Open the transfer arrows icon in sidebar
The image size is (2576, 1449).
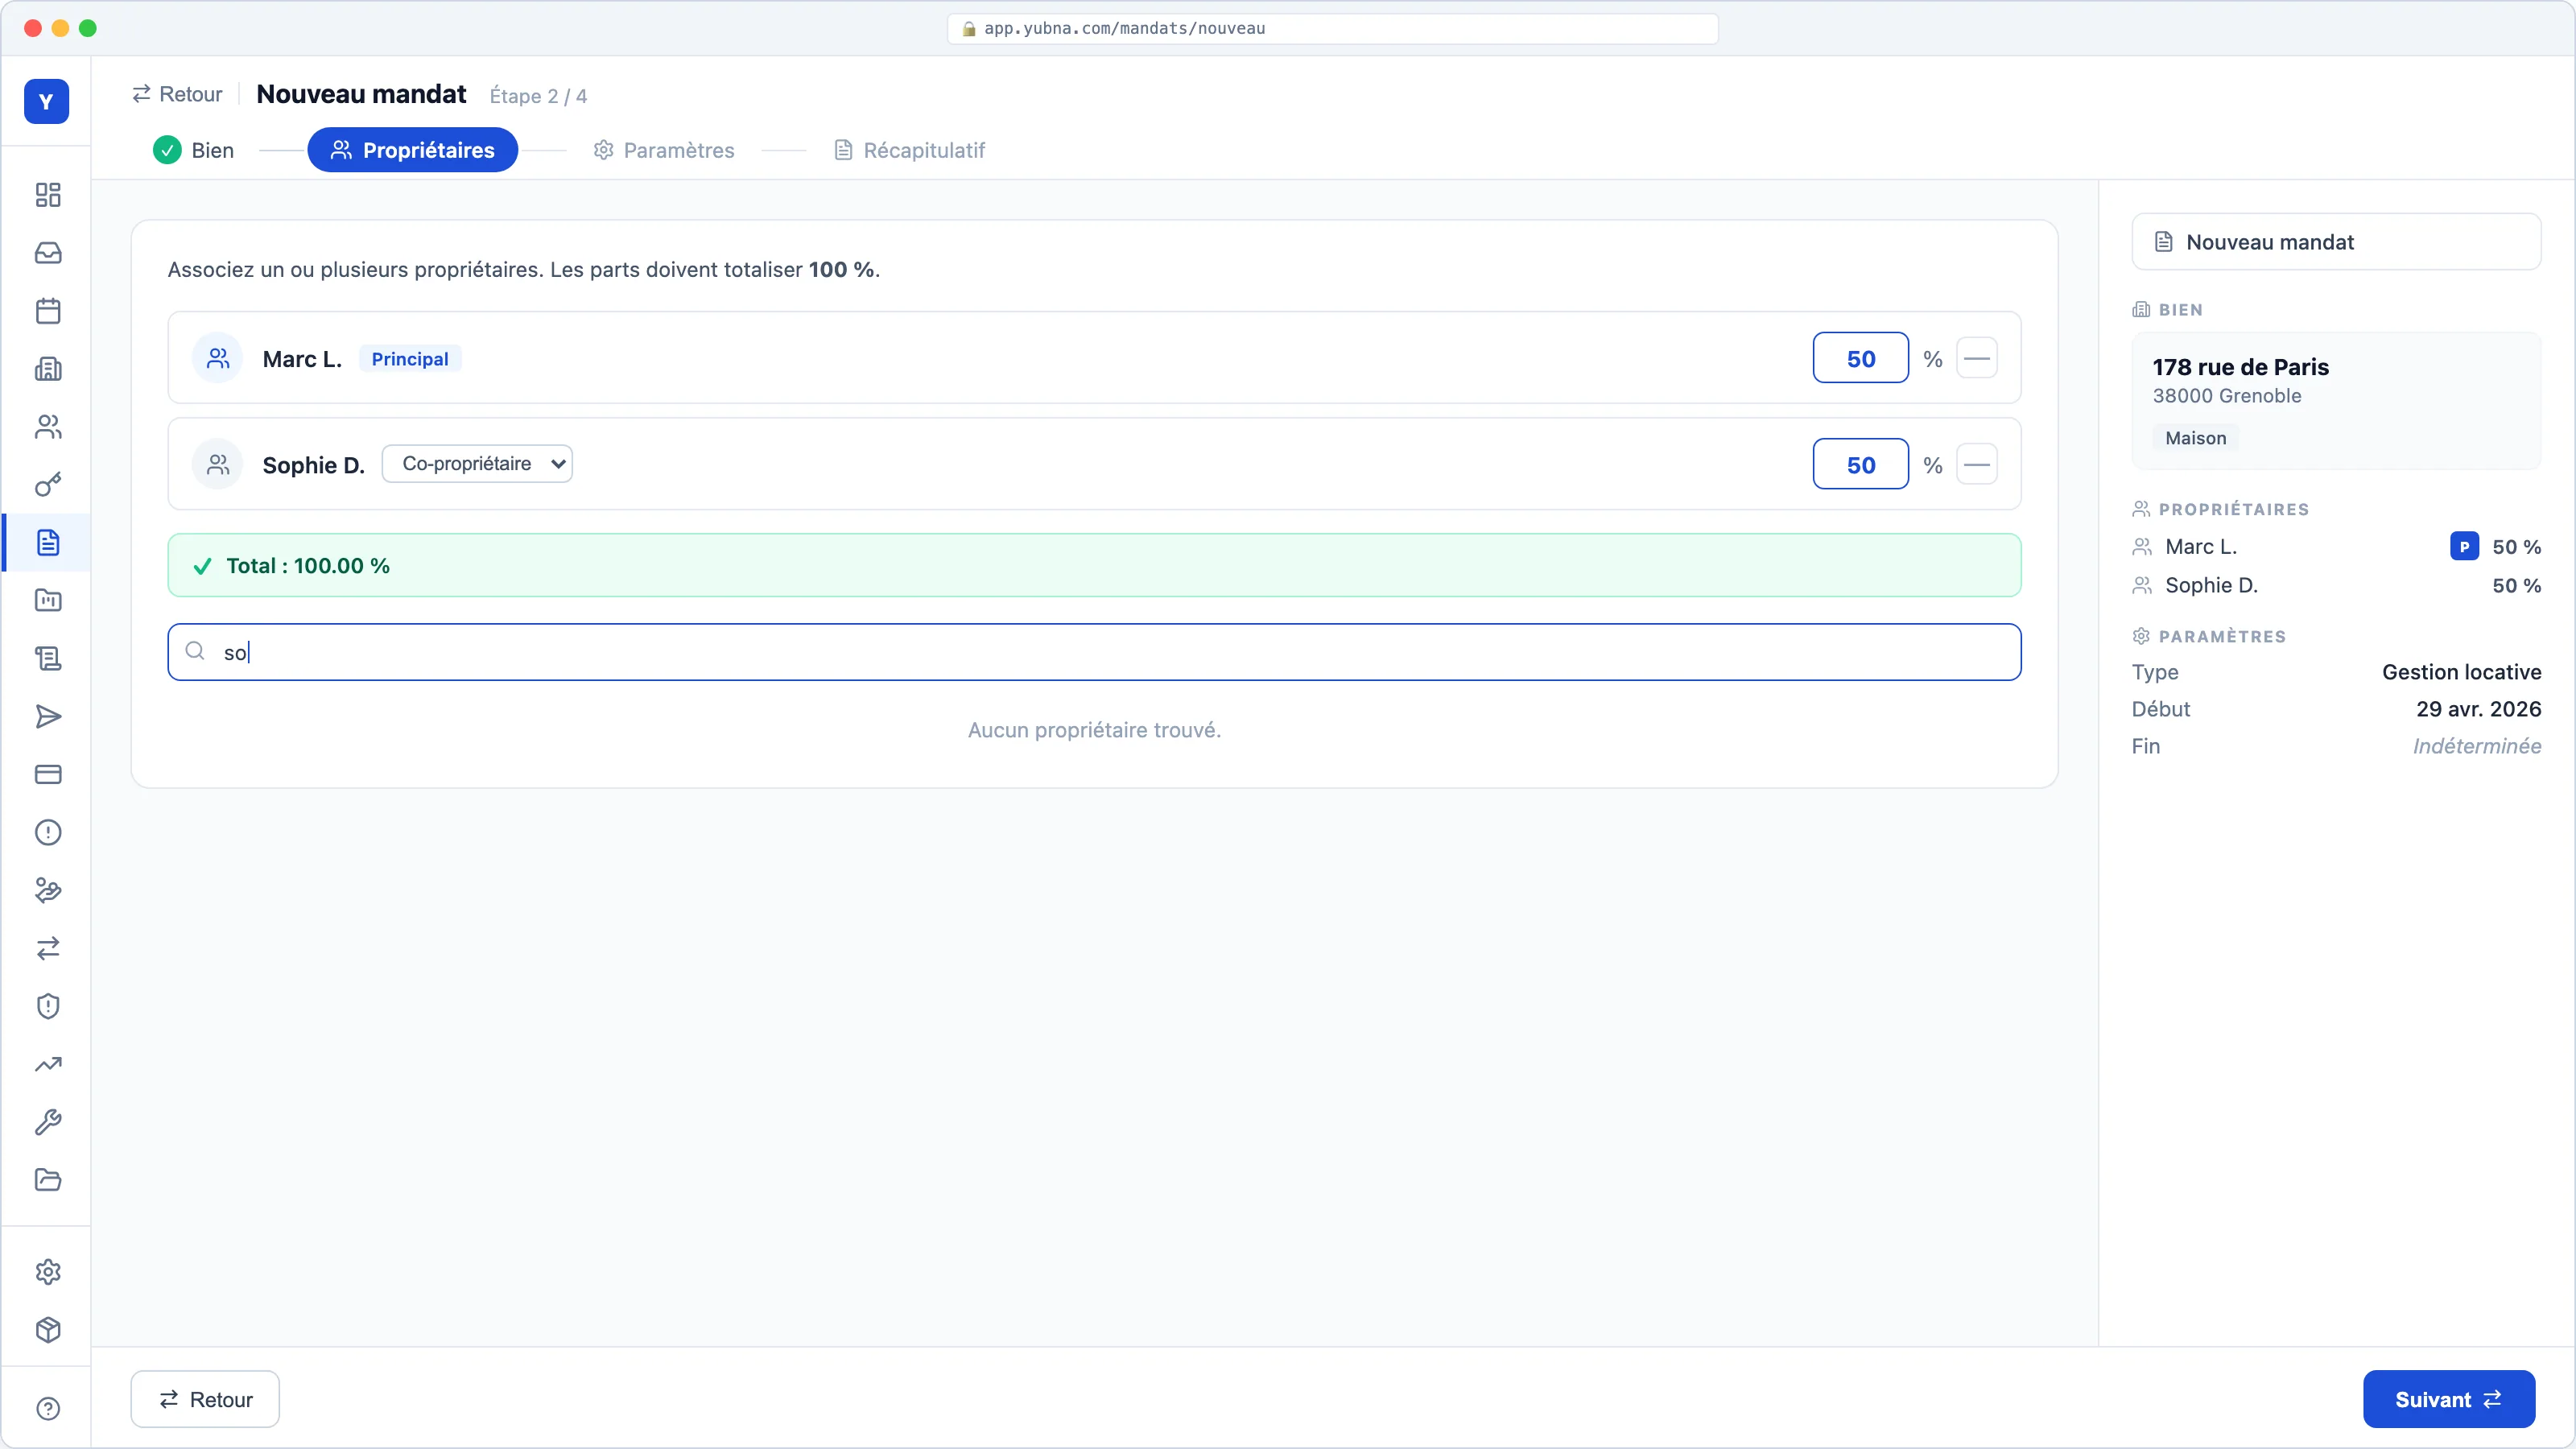[48, 948]
